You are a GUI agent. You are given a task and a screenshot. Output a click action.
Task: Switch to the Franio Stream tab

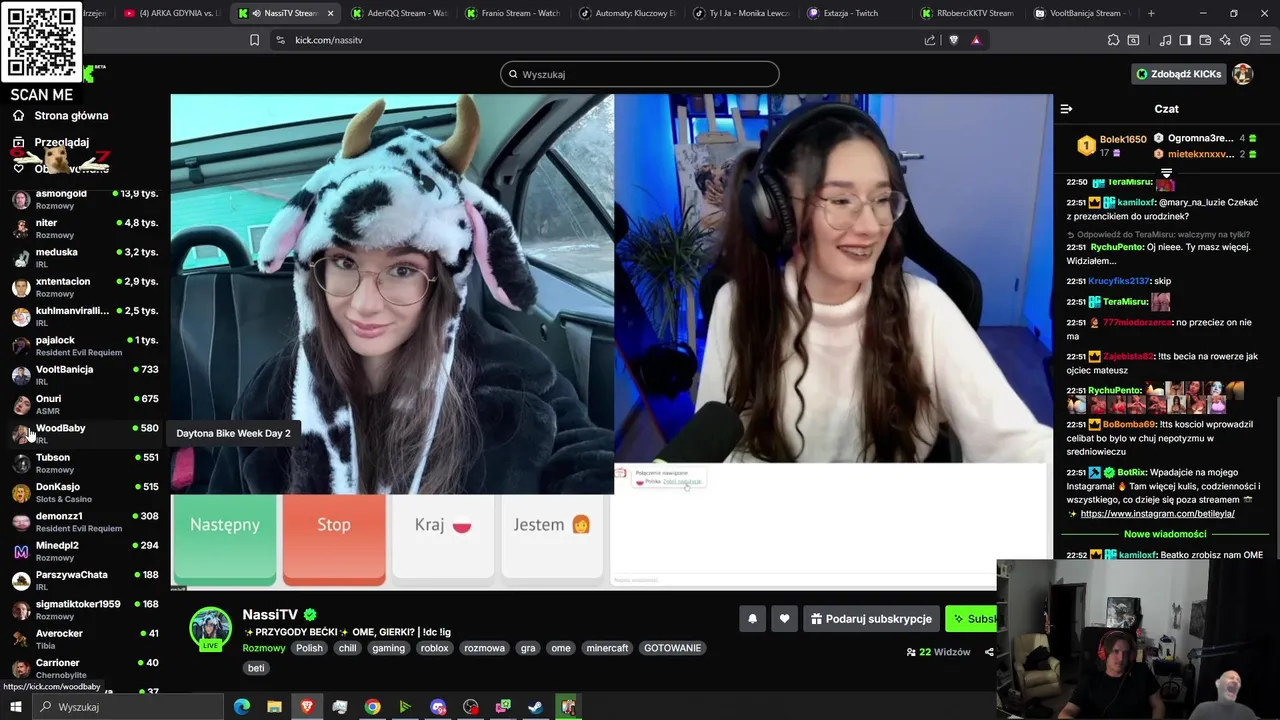pyautogui.click(x=514, y=13)
